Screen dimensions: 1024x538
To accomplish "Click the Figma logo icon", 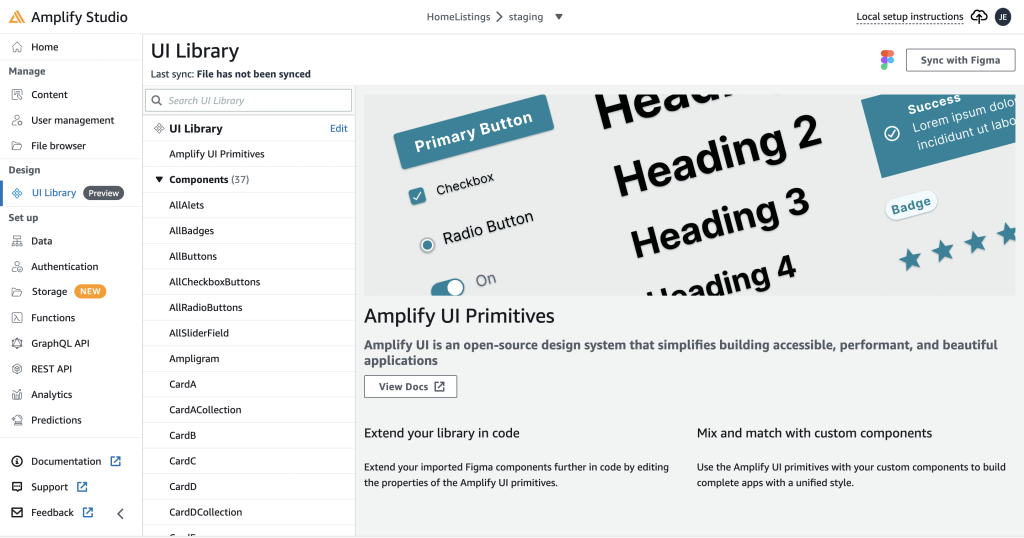I will (x=887, y=60).
